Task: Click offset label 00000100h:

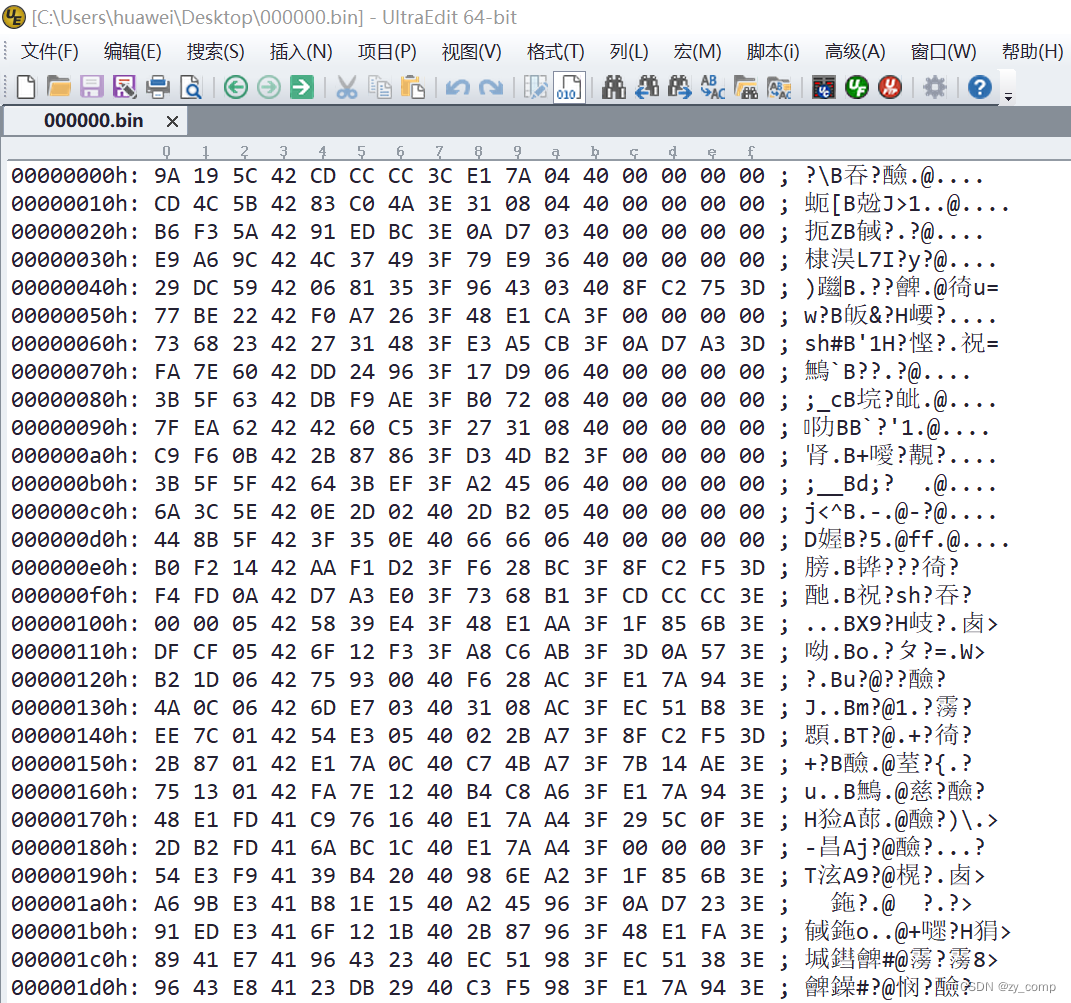Action: coord(74,624)
